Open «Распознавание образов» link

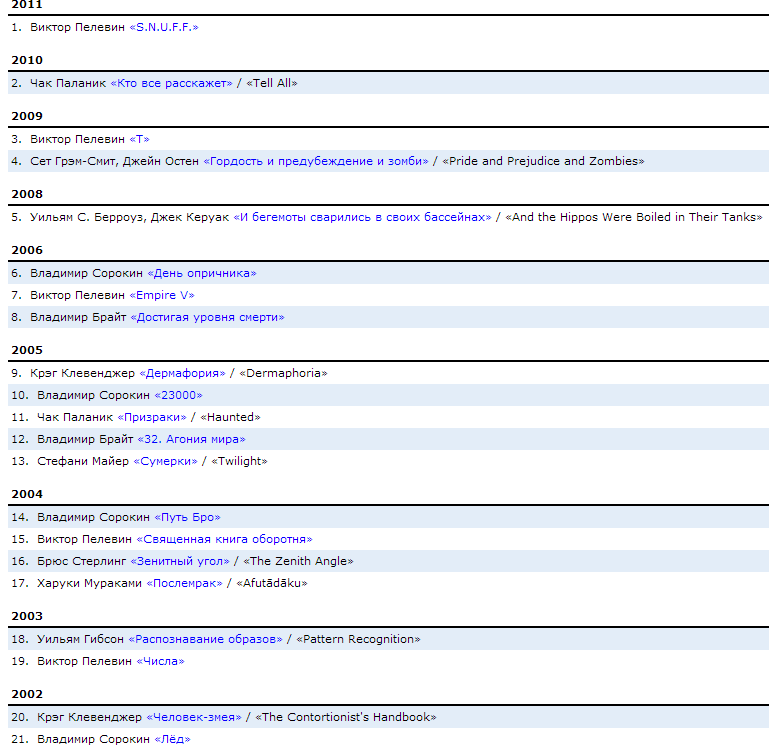click(205, 640)
